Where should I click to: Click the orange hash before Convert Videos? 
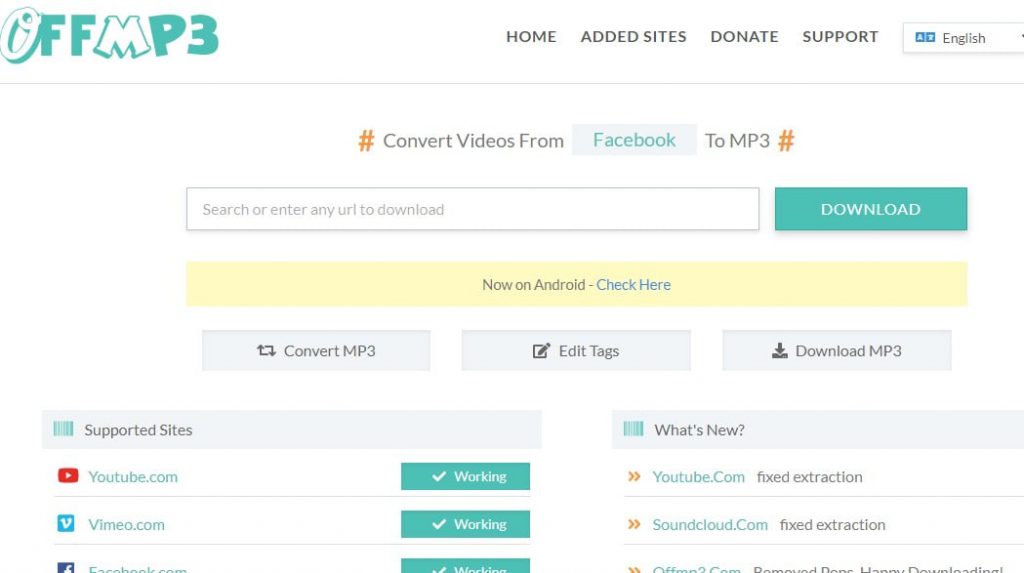[x=366, y=140]
